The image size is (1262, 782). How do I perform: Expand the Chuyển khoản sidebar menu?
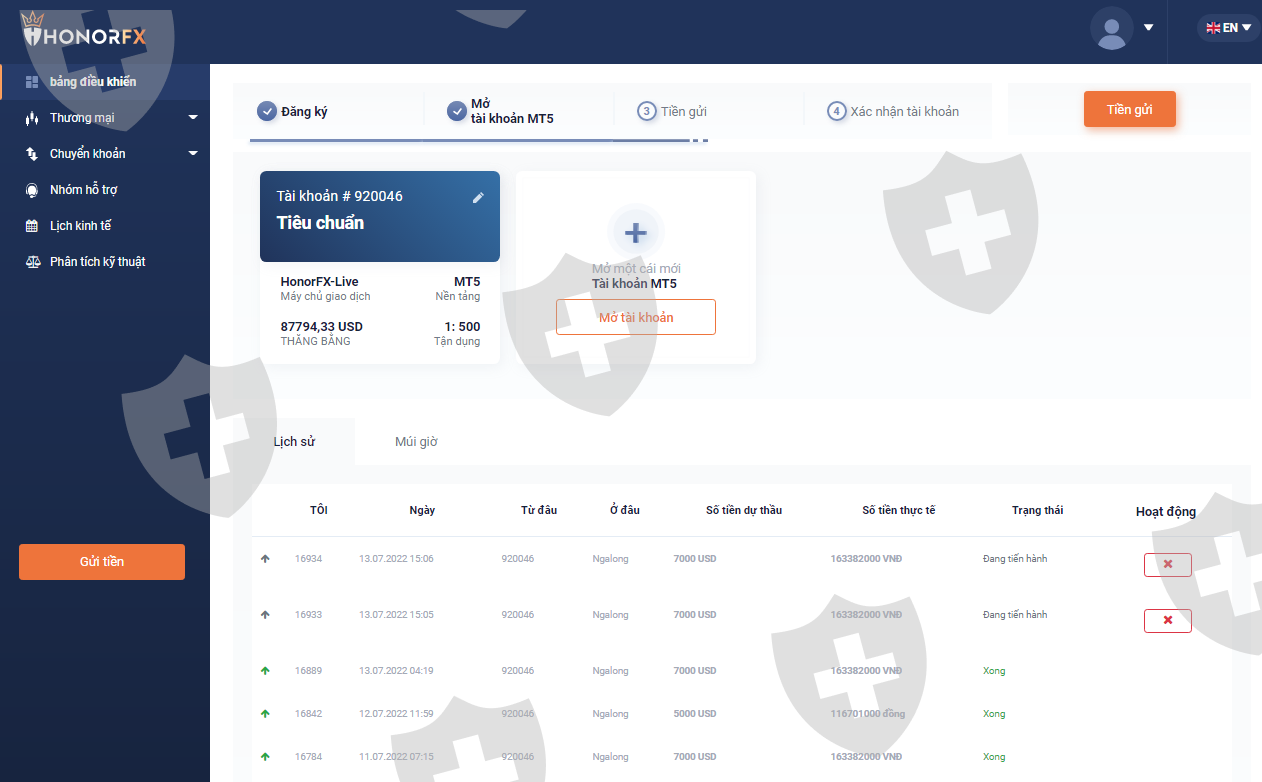click(192, 154)
